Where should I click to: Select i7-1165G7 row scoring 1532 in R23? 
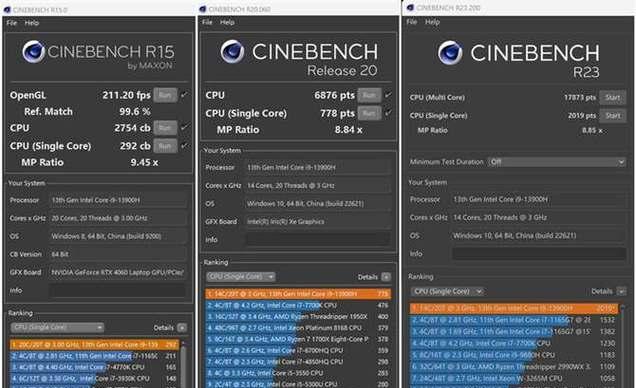(514, 320)
